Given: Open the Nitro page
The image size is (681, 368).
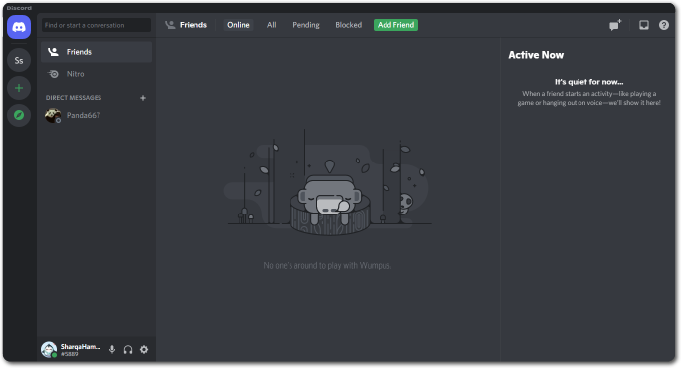Looking at the screenshot, I should 96,74.
